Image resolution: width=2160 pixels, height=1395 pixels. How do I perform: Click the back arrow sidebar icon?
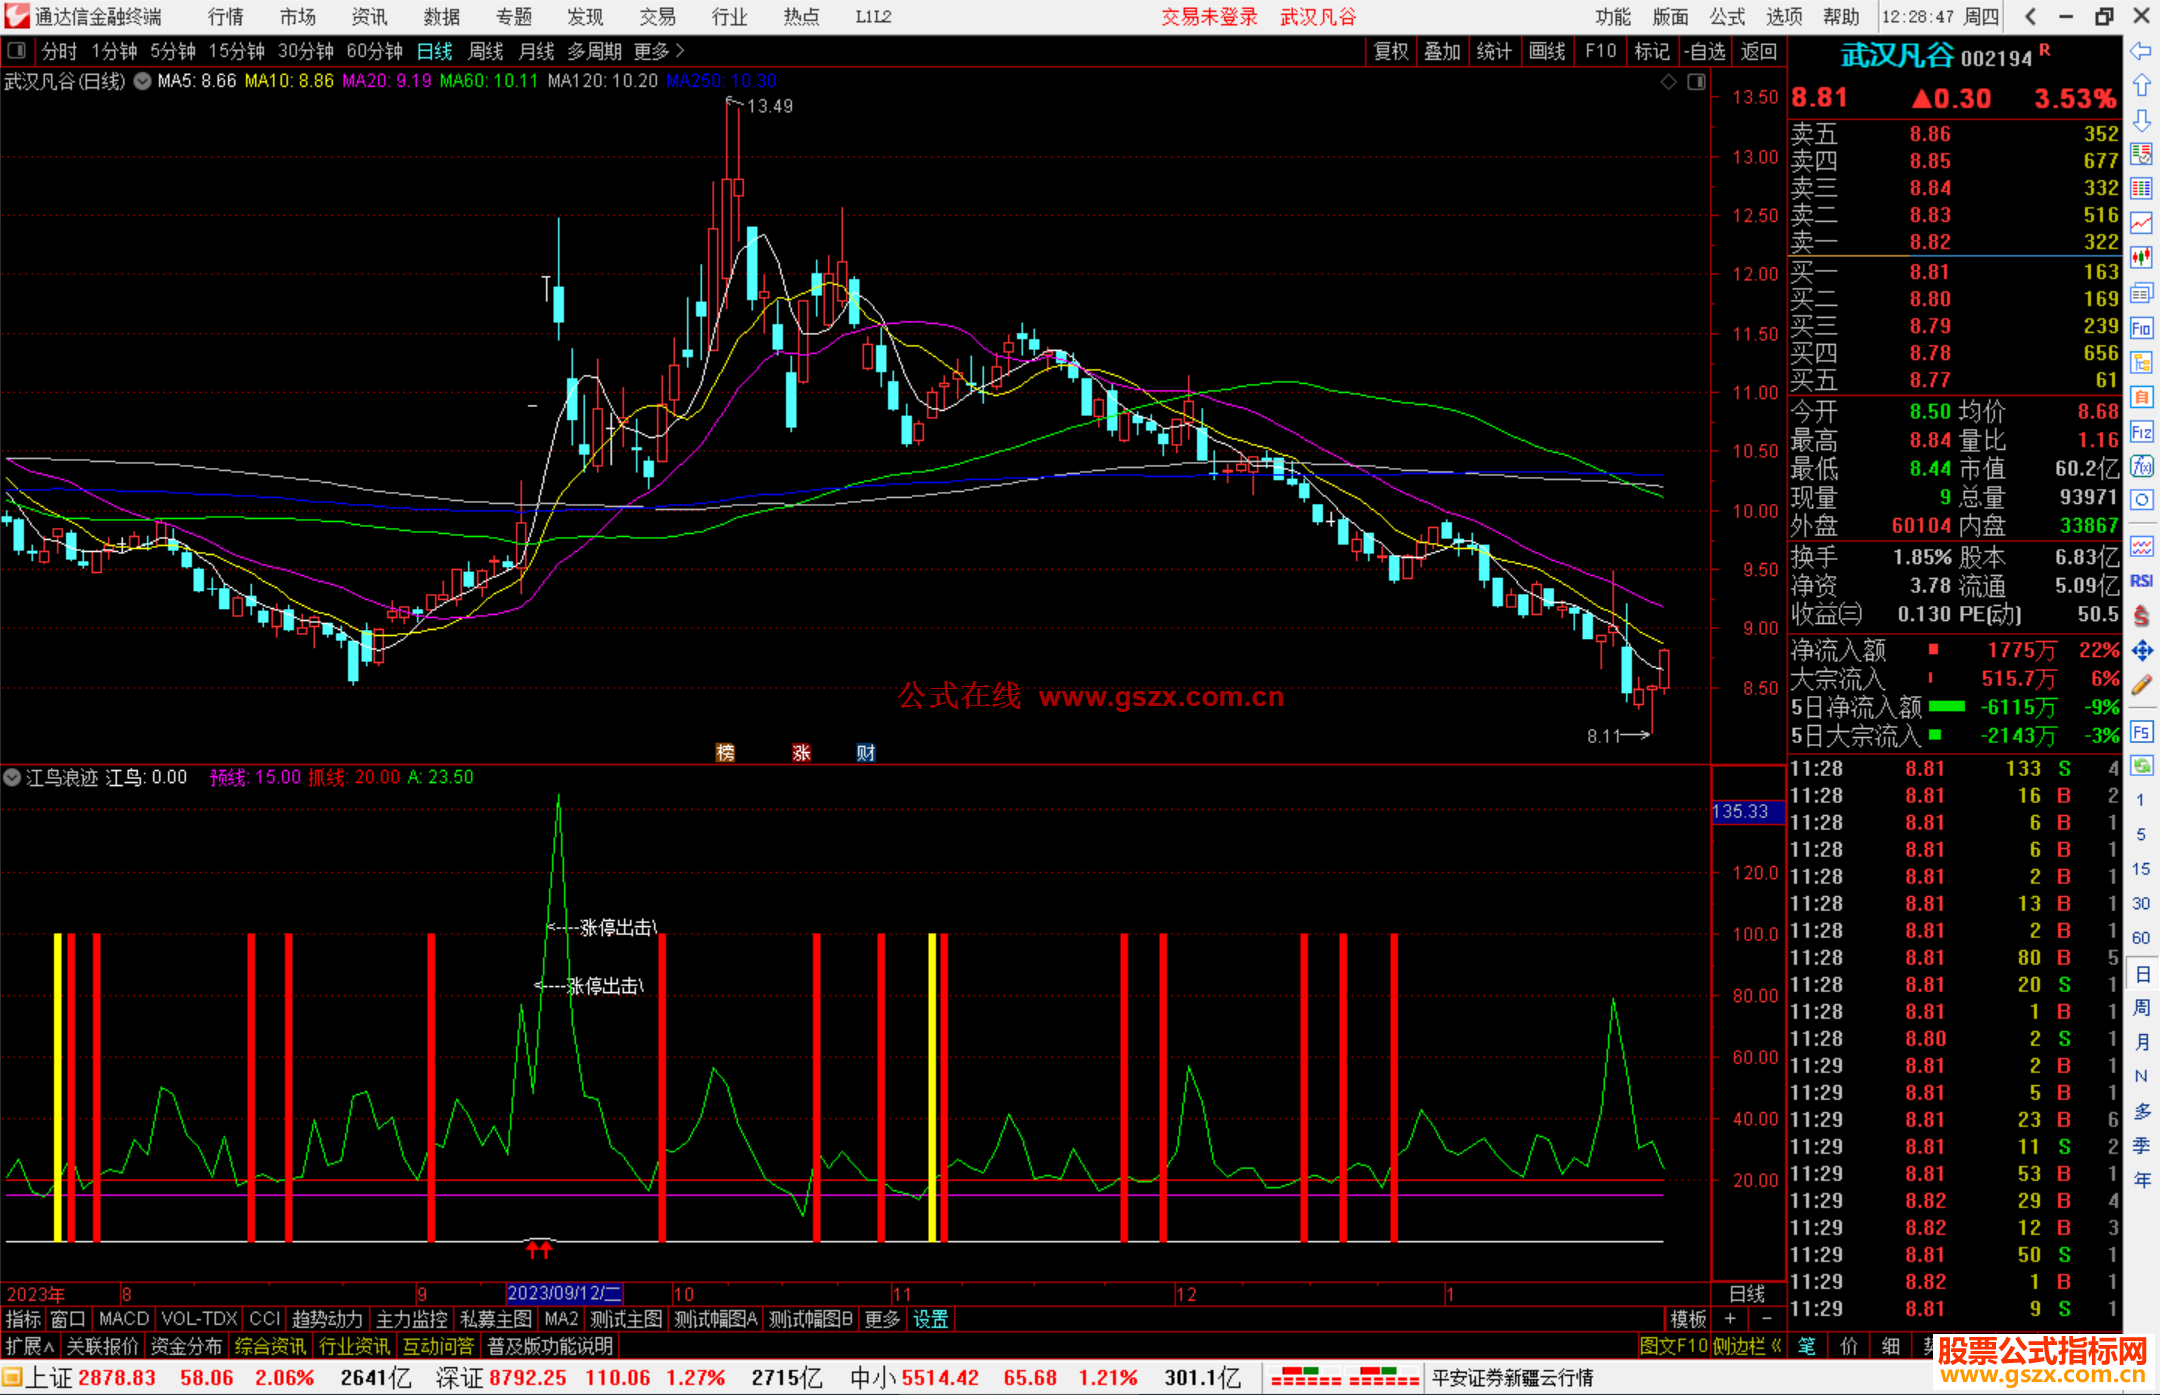2141,51
